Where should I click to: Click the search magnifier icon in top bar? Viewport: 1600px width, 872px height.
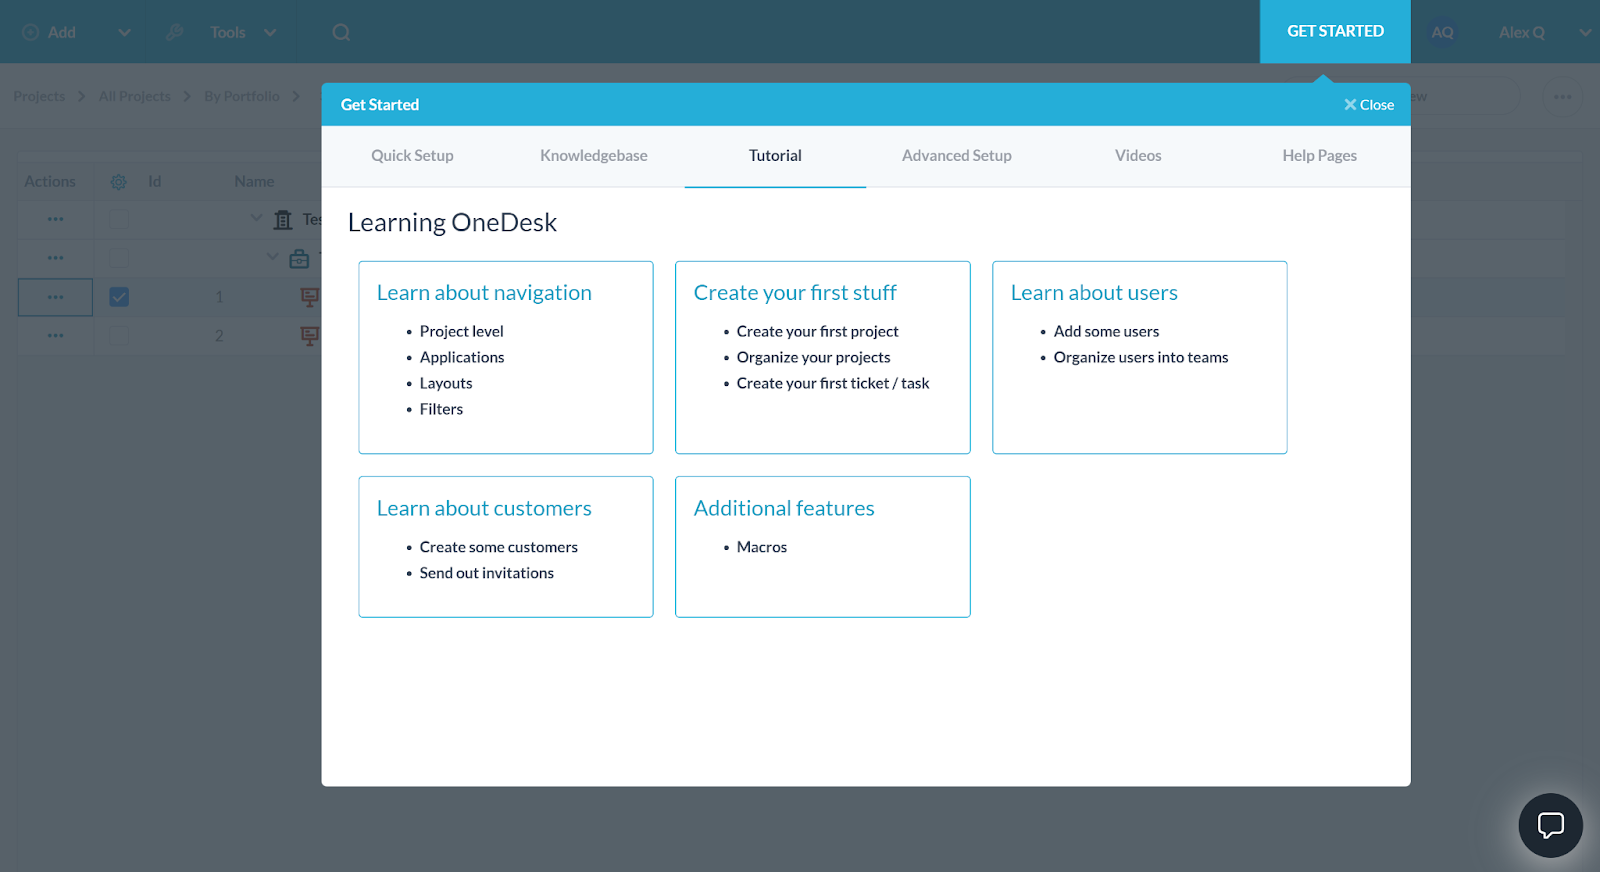coord(341,32)
